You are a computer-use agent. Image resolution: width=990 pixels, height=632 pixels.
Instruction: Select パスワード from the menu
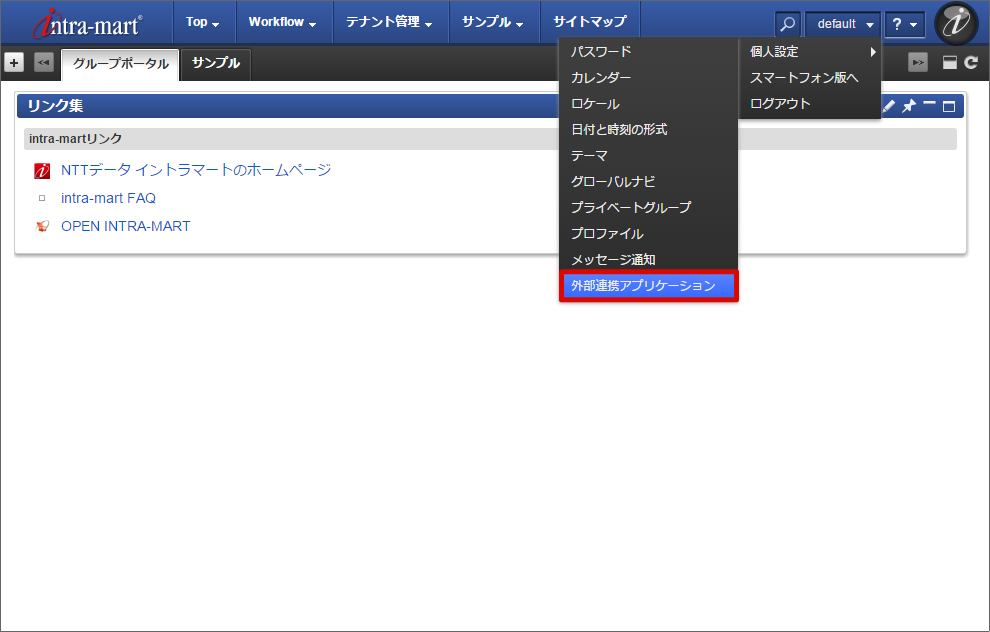[x=648, y=52]
